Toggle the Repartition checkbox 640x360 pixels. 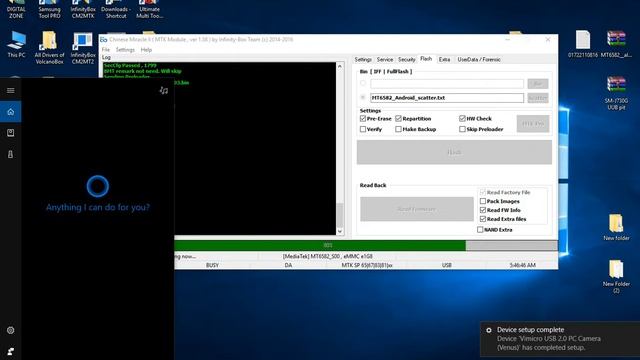pos(398,118)
